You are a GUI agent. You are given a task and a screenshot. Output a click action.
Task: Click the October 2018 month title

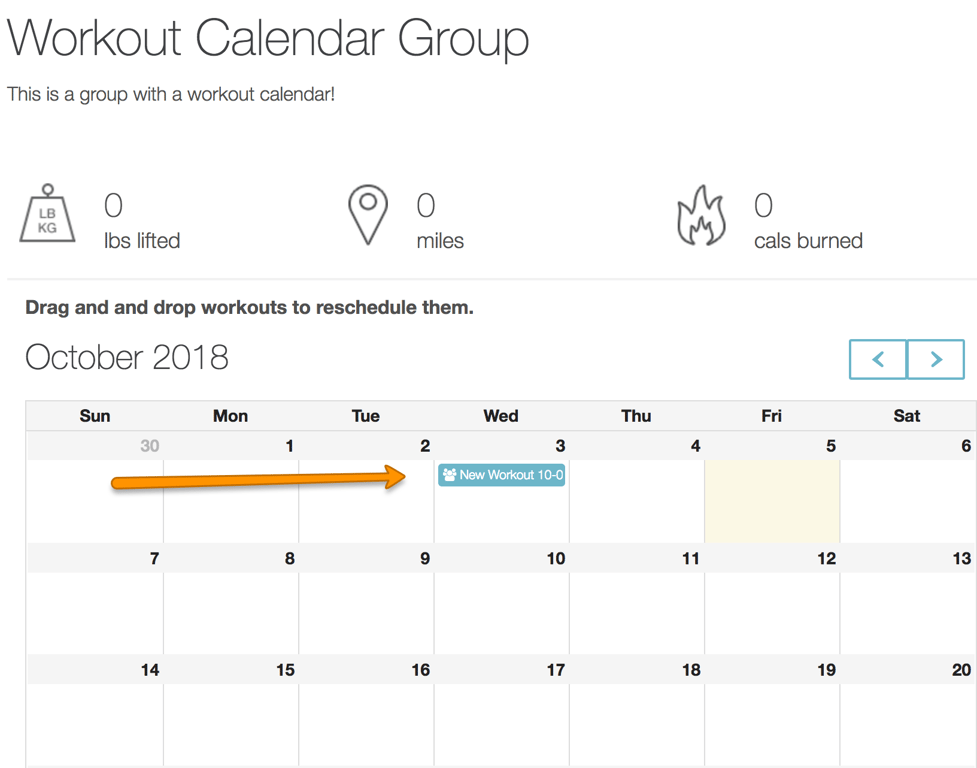click(127, 357)
